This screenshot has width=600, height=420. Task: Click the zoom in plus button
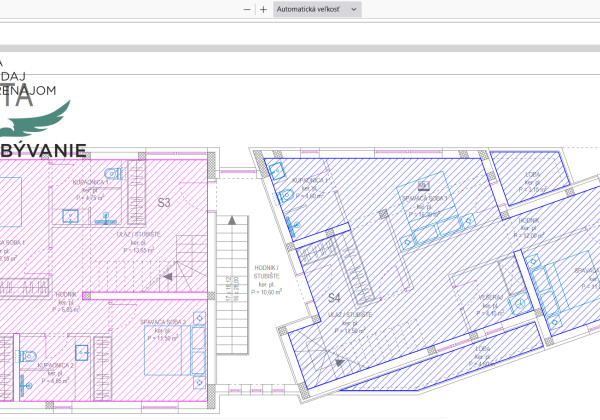(263, 9)
